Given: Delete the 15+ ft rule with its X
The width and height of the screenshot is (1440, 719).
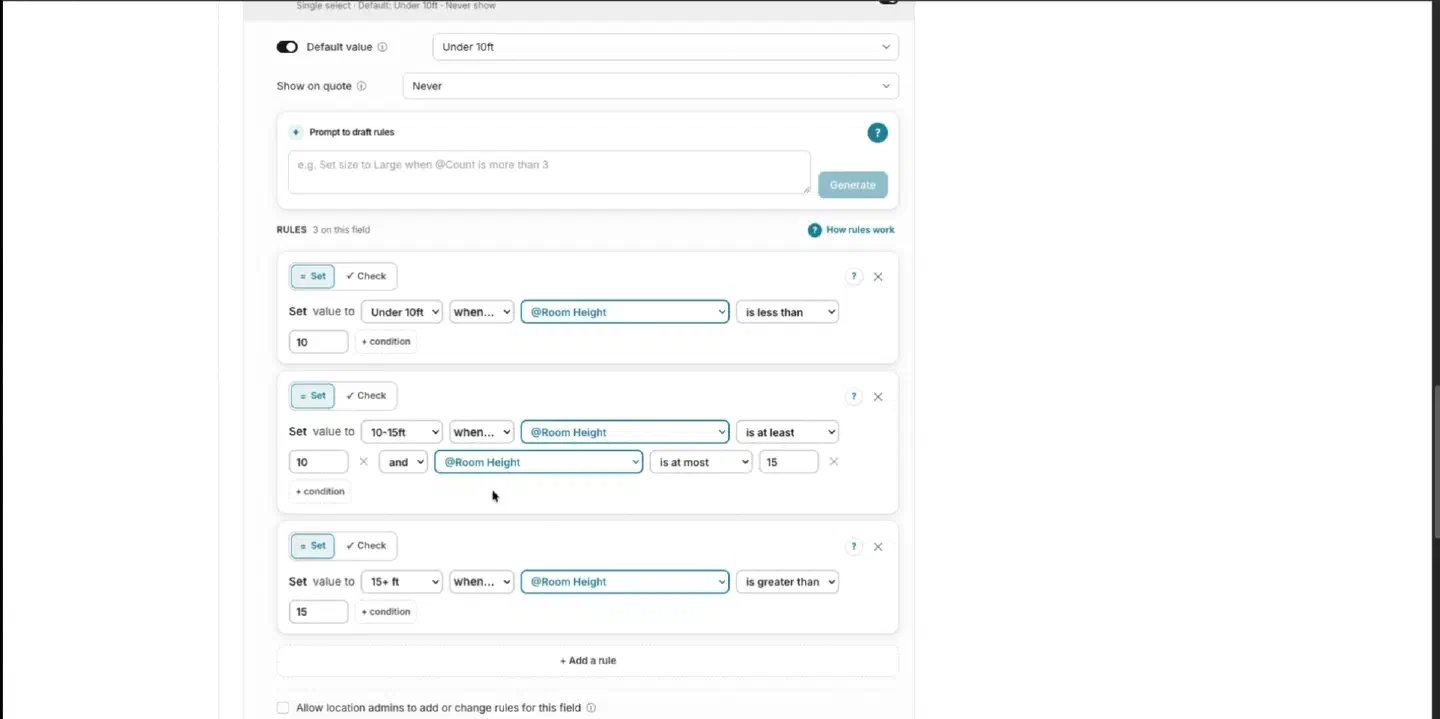Looking at the screenshot, I should [x=878, y=547].
